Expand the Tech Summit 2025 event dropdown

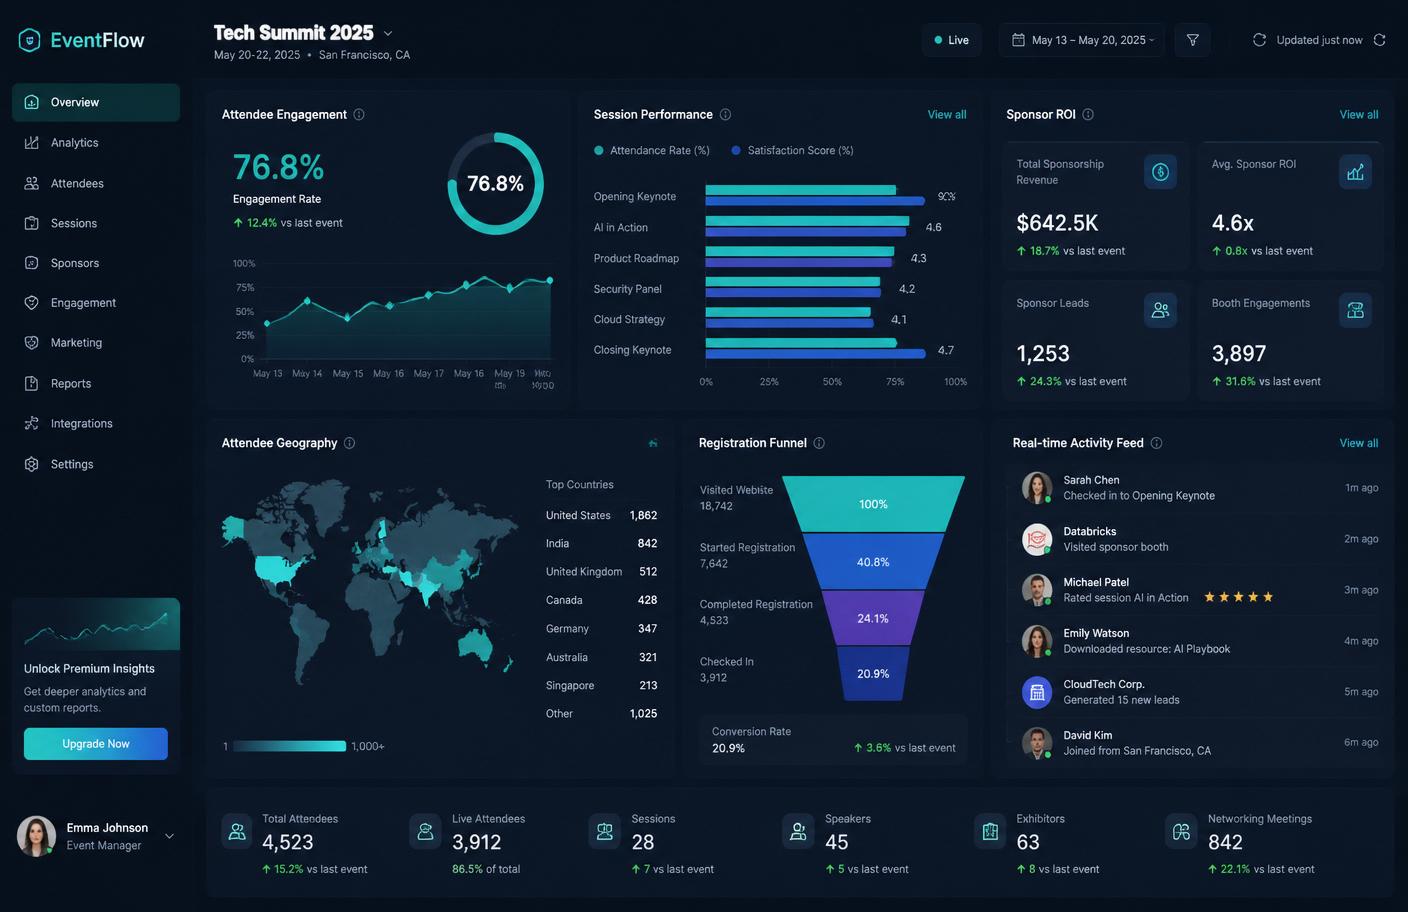coord(388,34)
